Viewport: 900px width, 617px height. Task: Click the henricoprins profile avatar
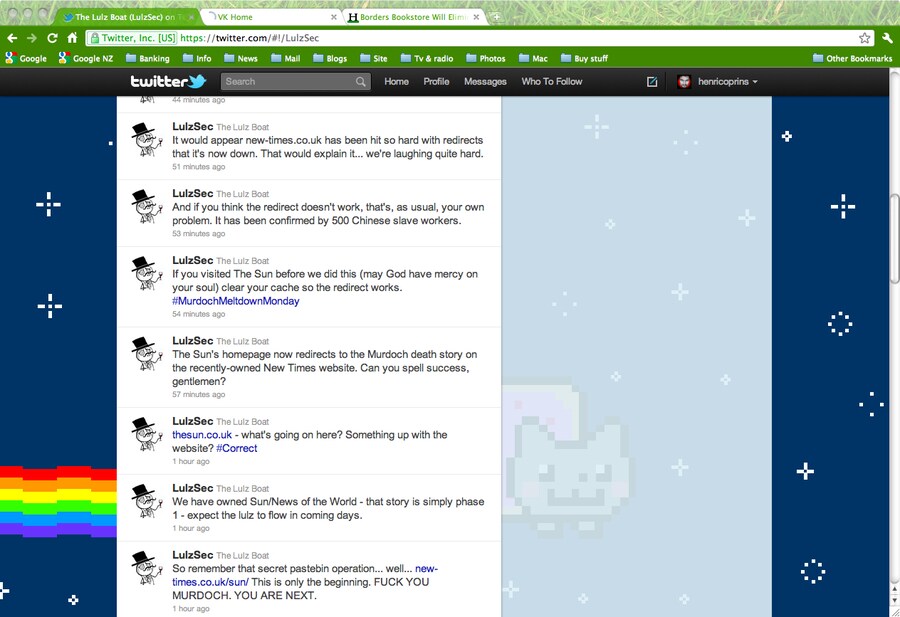pos(684,82)
